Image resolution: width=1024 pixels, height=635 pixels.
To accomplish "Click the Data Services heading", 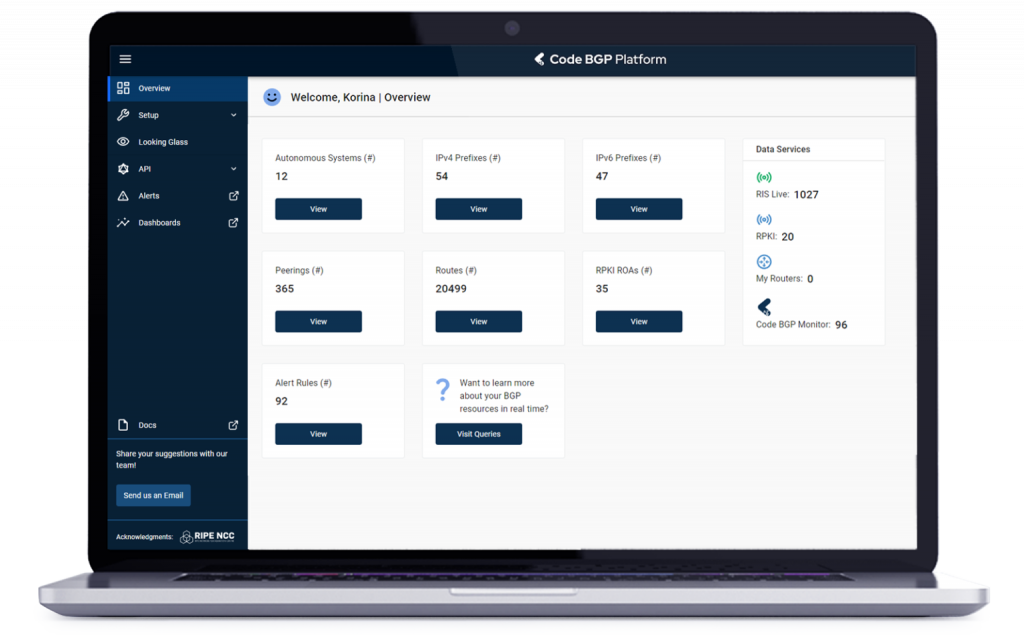I will 783,149.
